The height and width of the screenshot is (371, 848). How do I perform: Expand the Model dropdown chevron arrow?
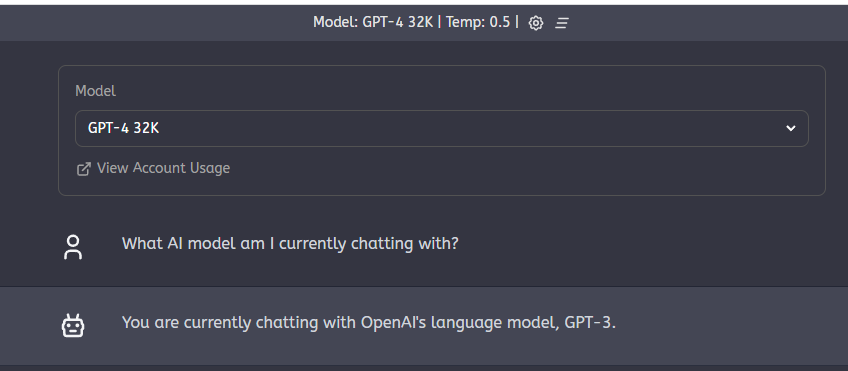pyautogui.click(x=791, y=128)
